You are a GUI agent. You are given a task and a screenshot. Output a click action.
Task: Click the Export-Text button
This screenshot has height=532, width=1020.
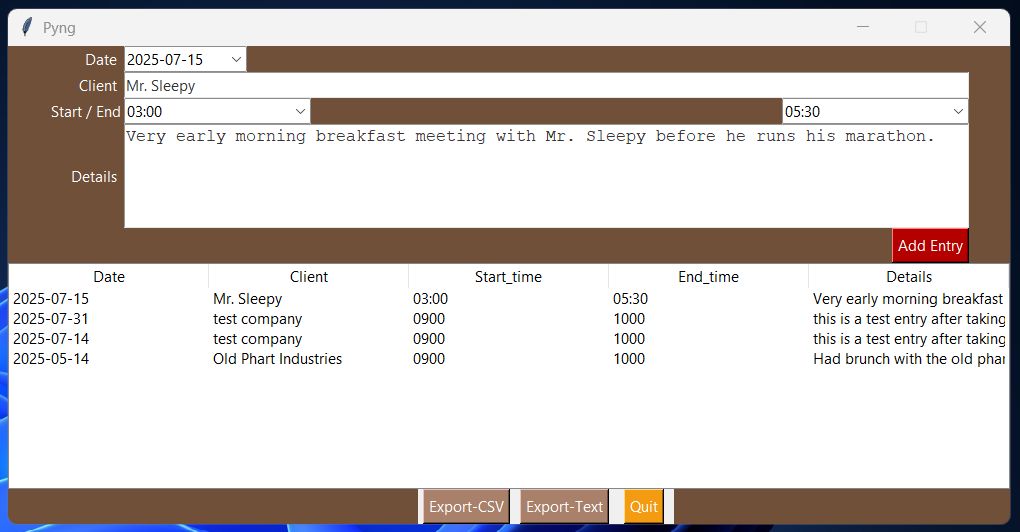[x=564, y=507]
